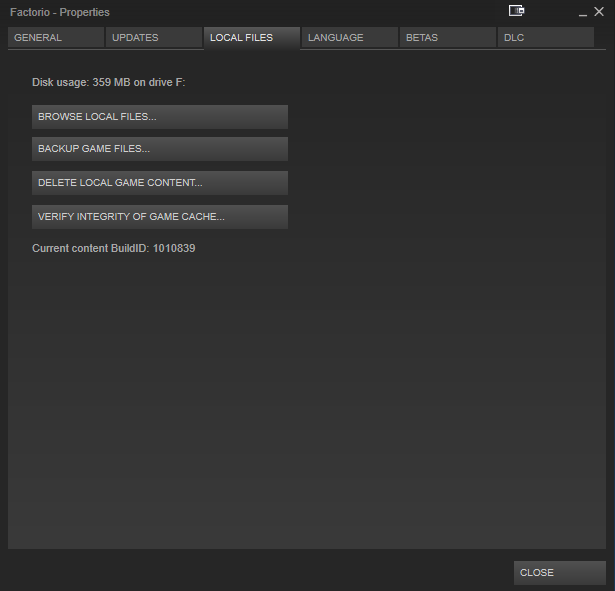Viewport: 615px width, 591px height.
Task: Click VERIFY INTEGRITY OF GAME CACHE
Action: pyautogui.click(x=160, y=217)
